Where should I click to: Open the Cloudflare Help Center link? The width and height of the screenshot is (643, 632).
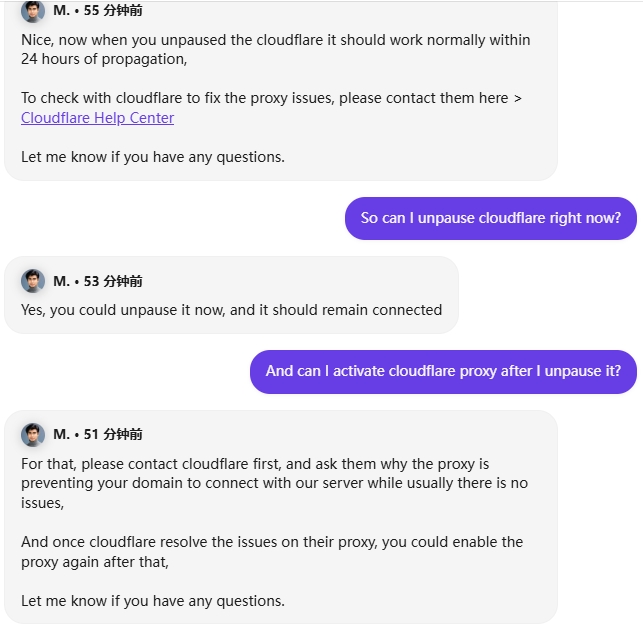coord(98,118)
